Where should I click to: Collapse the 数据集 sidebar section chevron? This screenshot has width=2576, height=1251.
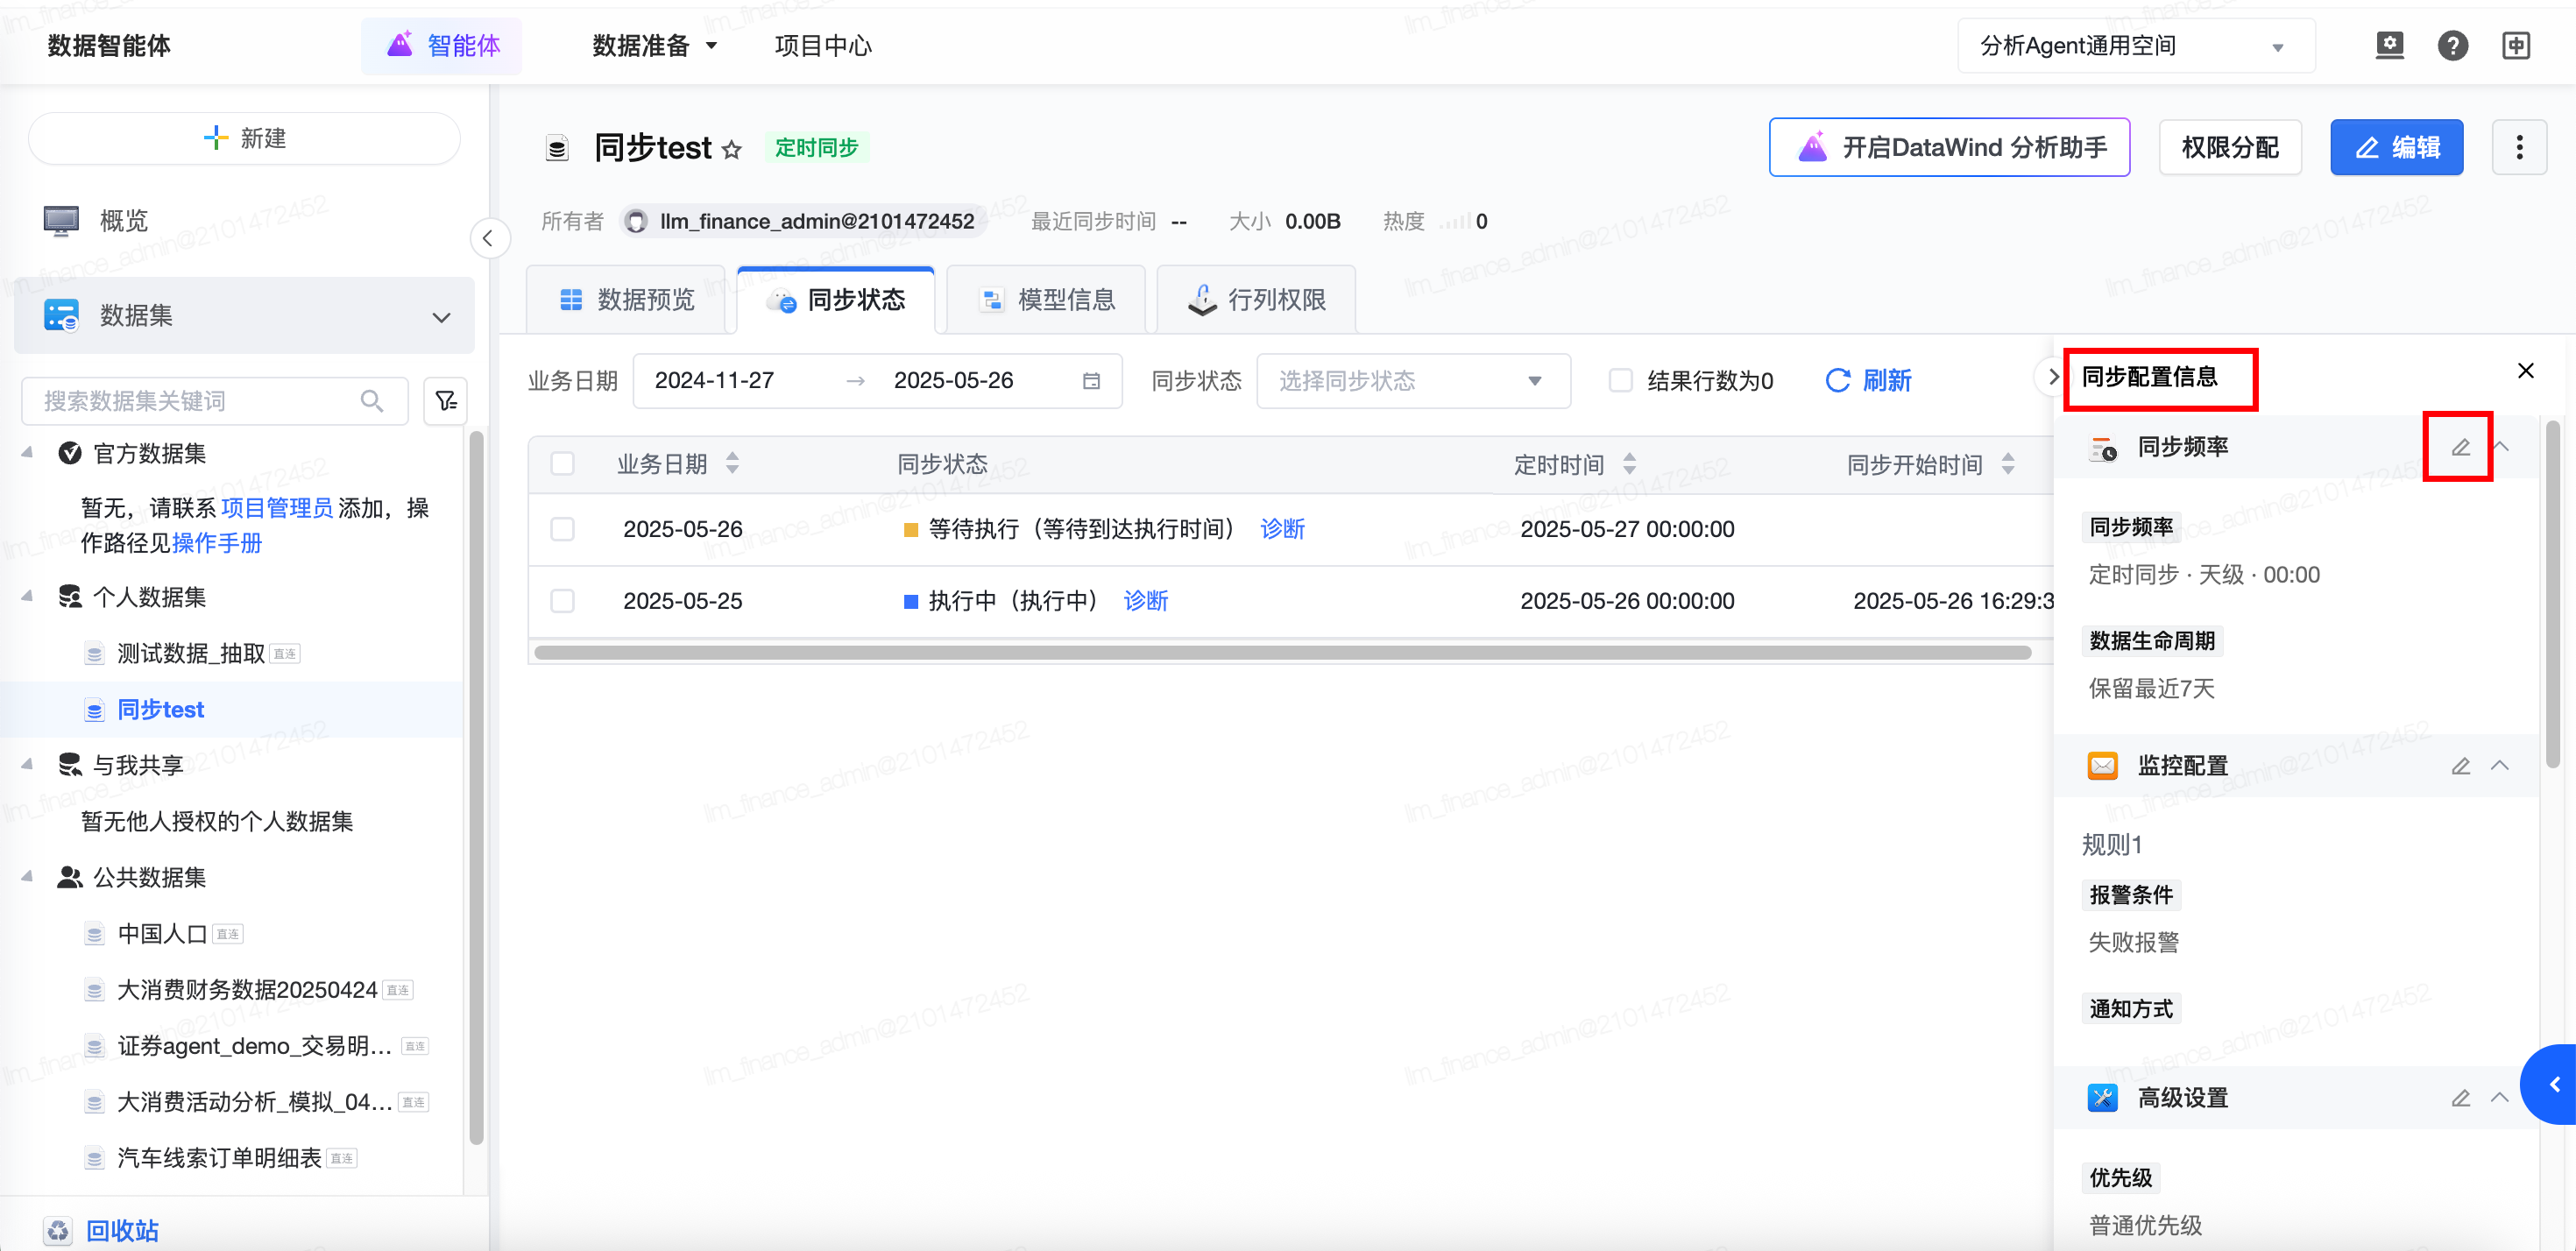[441, 317]
